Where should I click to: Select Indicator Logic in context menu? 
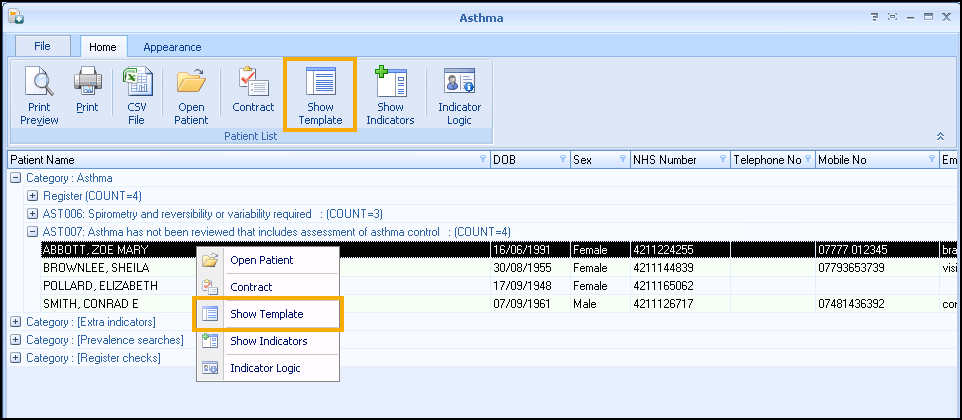(265, 368)
